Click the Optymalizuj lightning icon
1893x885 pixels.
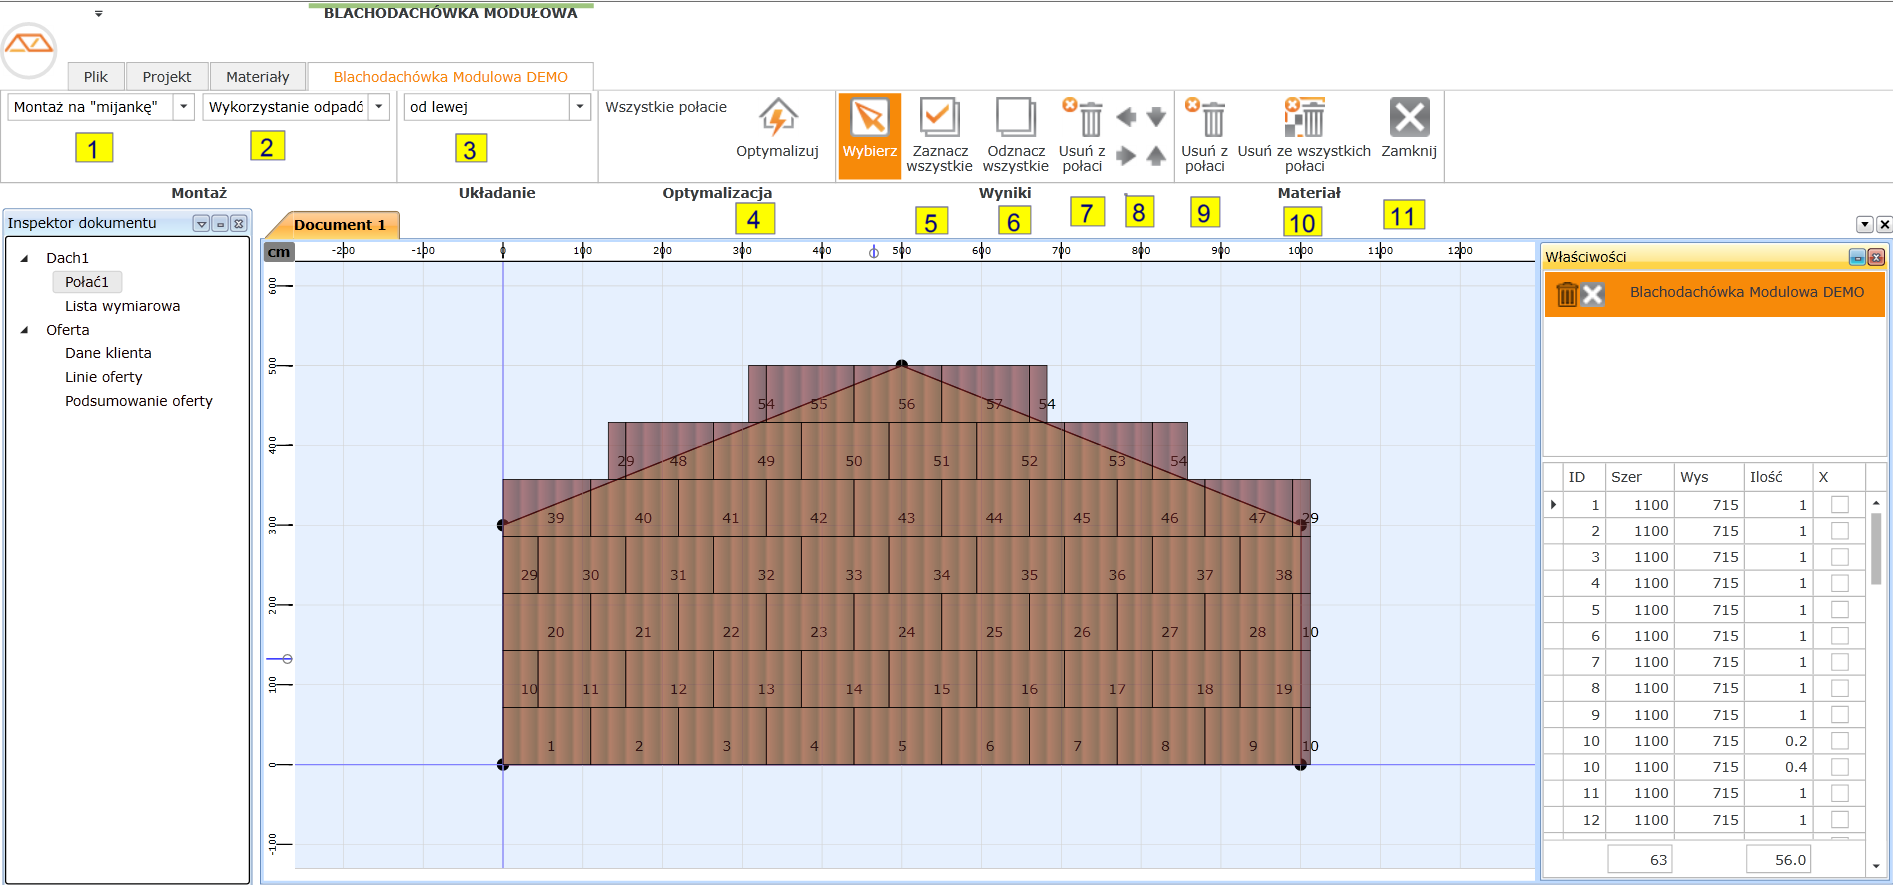(x=777, y=118)
